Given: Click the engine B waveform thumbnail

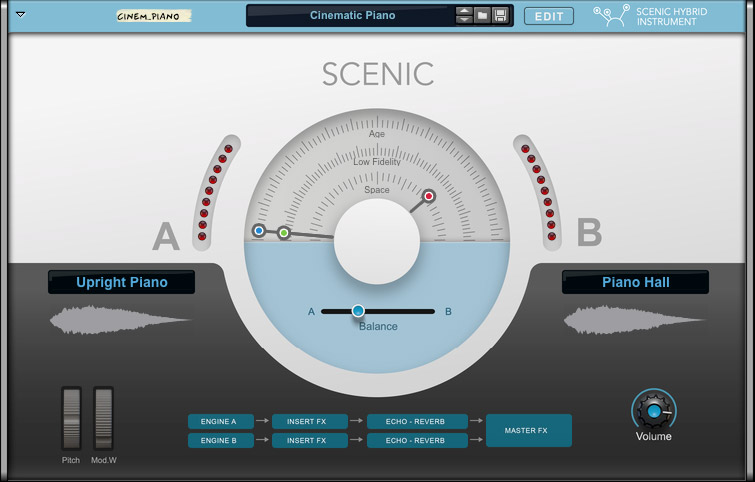Looking at the screenshot, I should (634, 319).
